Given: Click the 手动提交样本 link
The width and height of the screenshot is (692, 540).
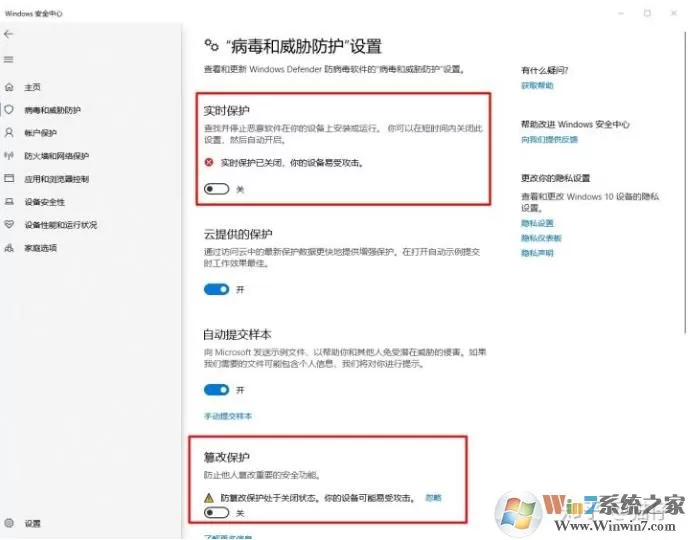Looking at the screenshot, I should coord(228,416).
